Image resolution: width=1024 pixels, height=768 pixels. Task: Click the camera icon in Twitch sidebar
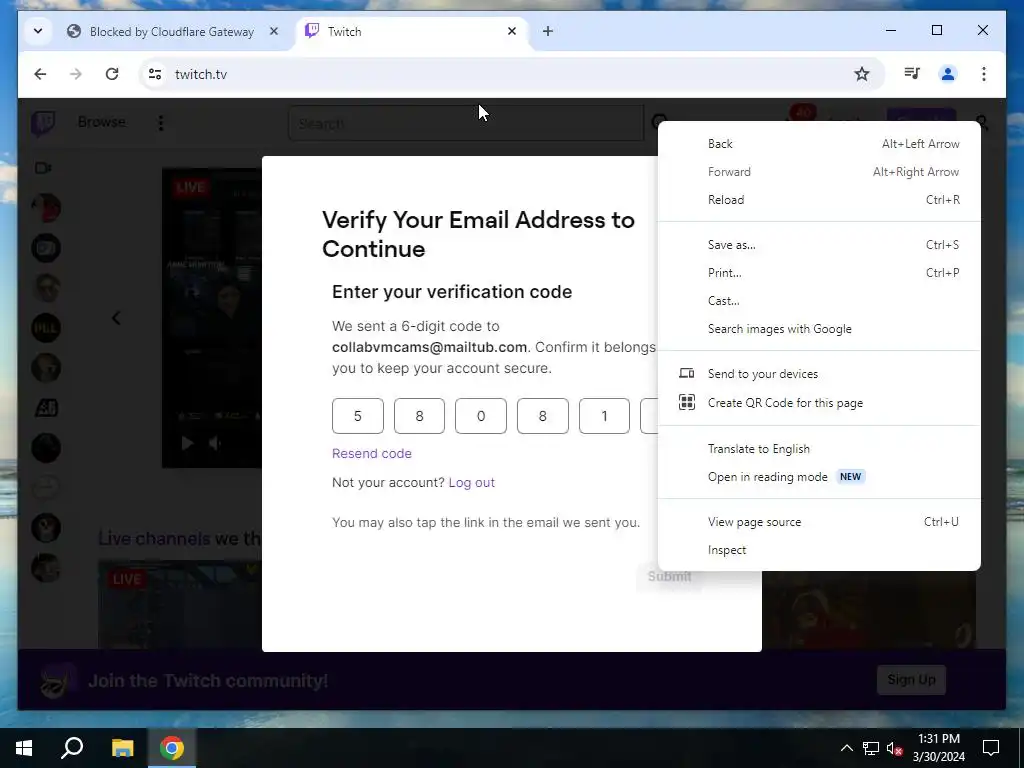coord(43,168)
